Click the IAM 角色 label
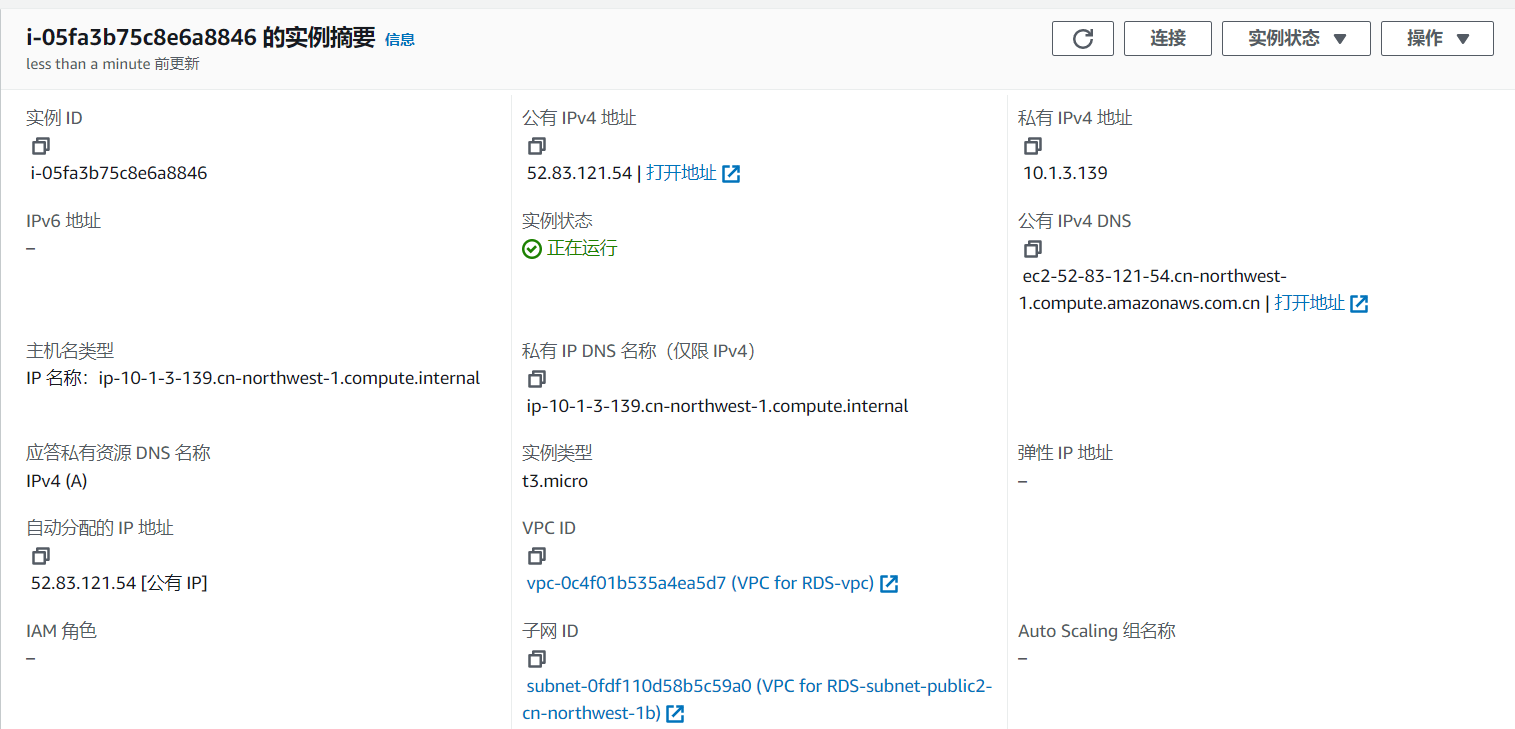This screenshot has height=729, width=1515. pos(61,631)
